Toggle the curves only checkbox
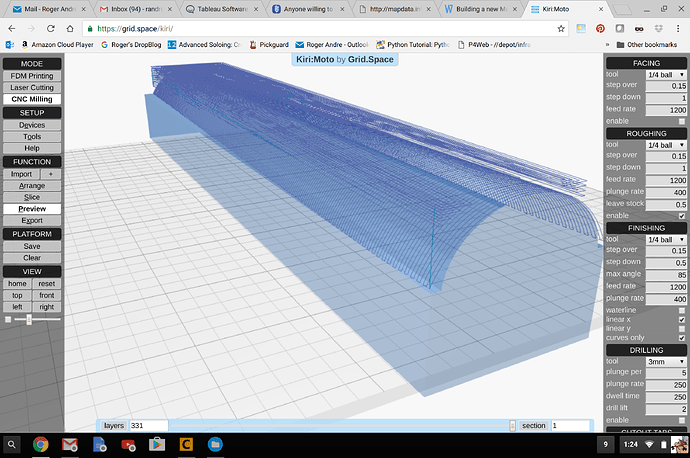The image size is (690, 458). point(682,338)
